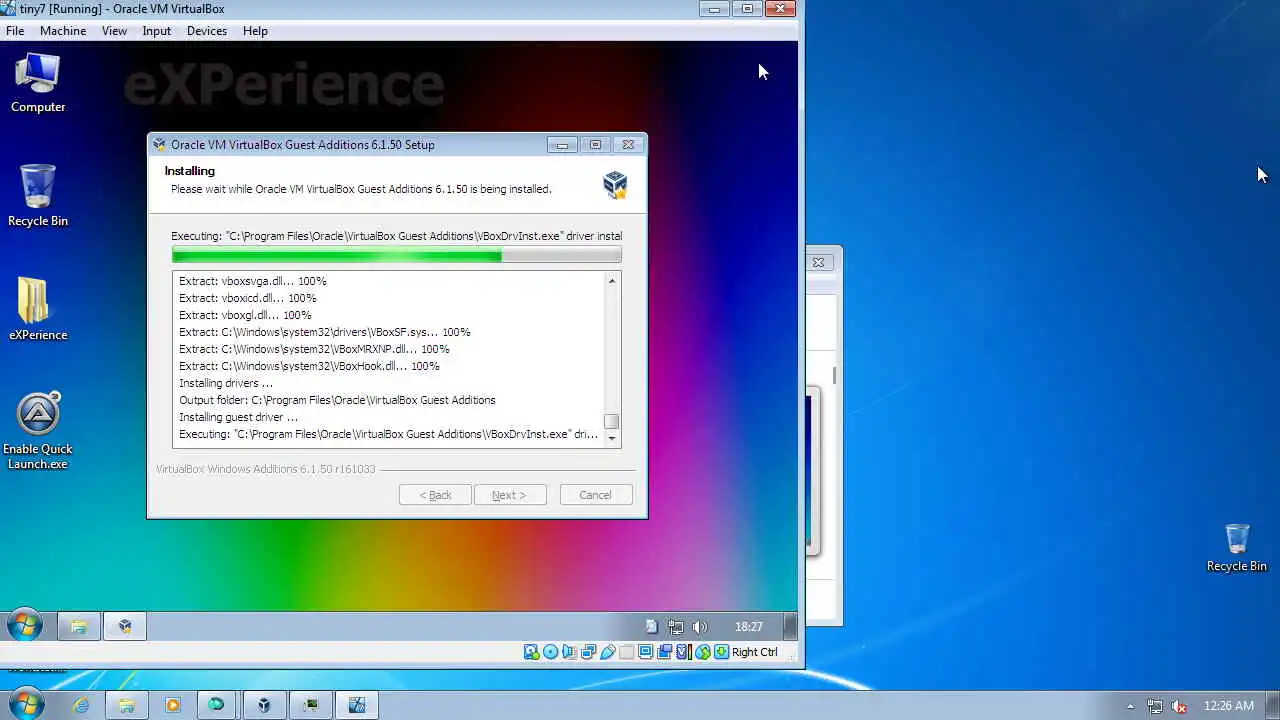Click the shared folders status icon

[627, 652]
